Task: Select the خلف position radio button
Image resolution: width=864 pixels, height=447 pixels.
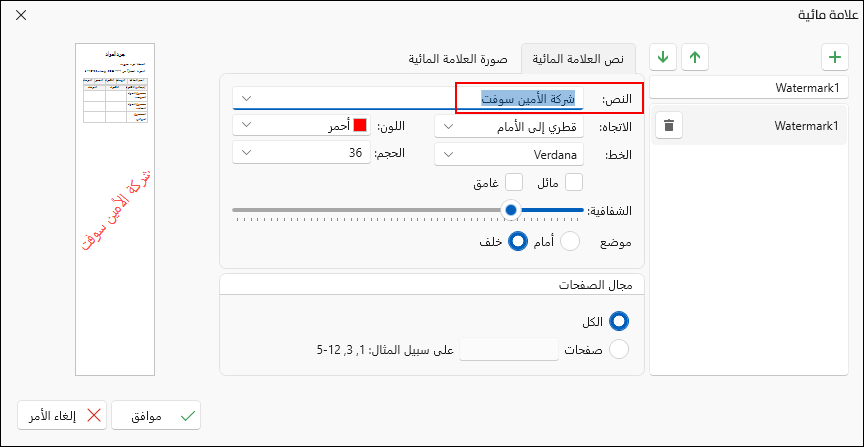Action: (x=517, y=242)
